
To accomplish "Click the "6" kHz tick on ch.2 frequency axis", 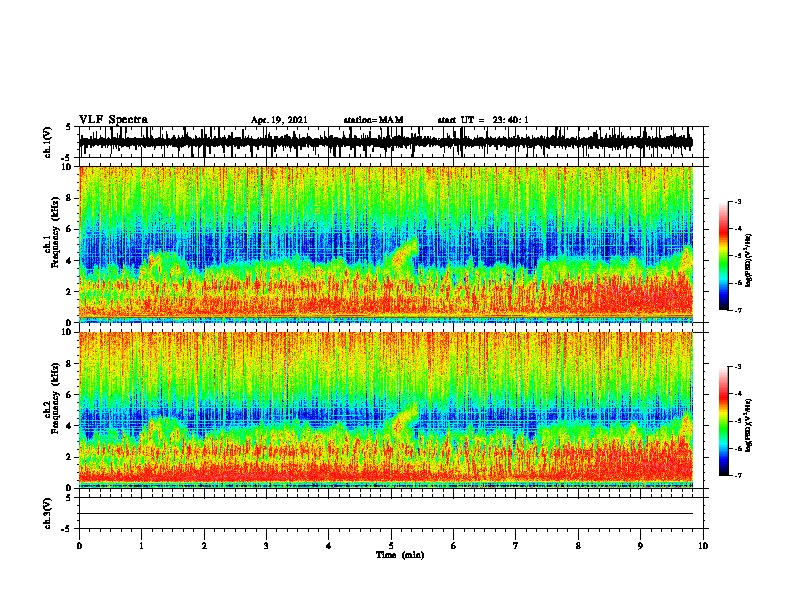I will click(x=70, y=395).
